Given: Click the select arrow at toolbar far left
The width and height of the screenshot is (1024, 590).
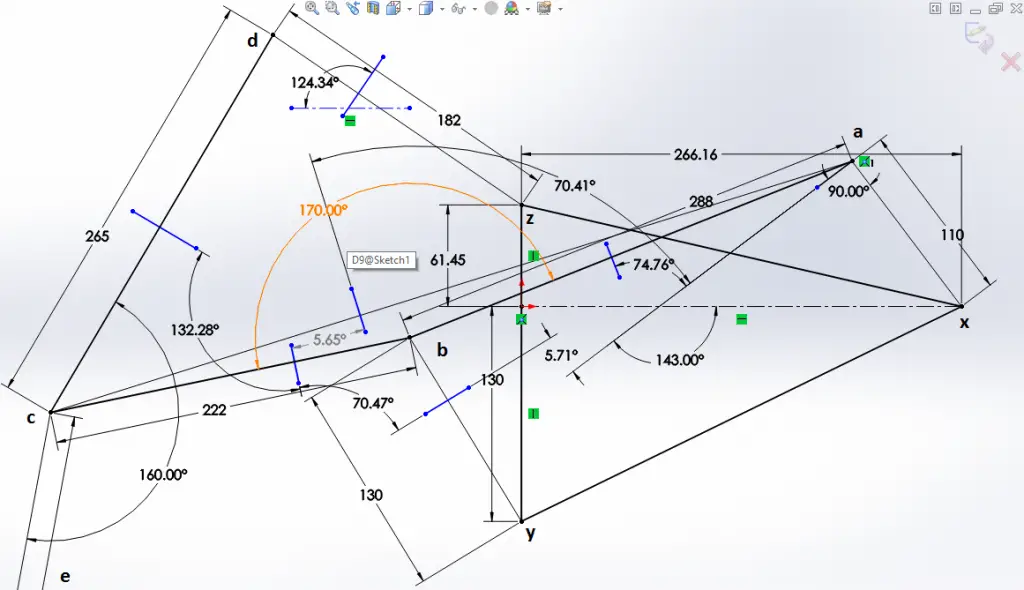Looking at the screenshot, I should [x=293, y=10].
